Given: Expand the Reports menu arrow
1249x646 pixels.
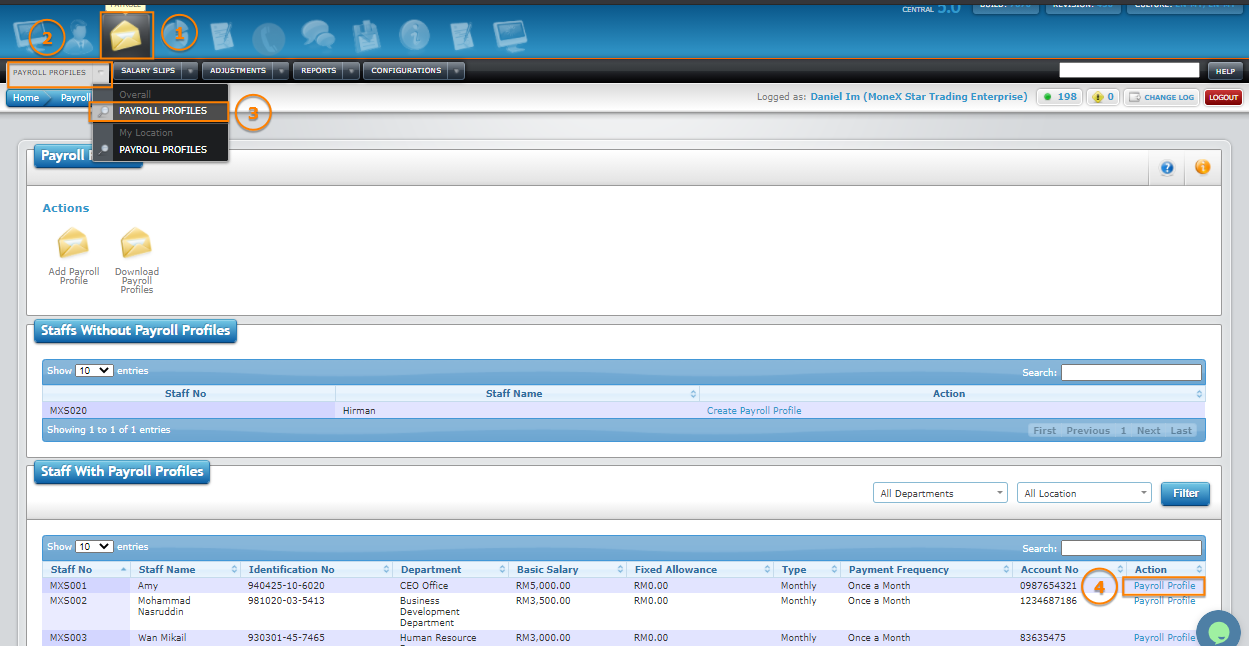Looking at the screenshot, I should coord(351,71).
